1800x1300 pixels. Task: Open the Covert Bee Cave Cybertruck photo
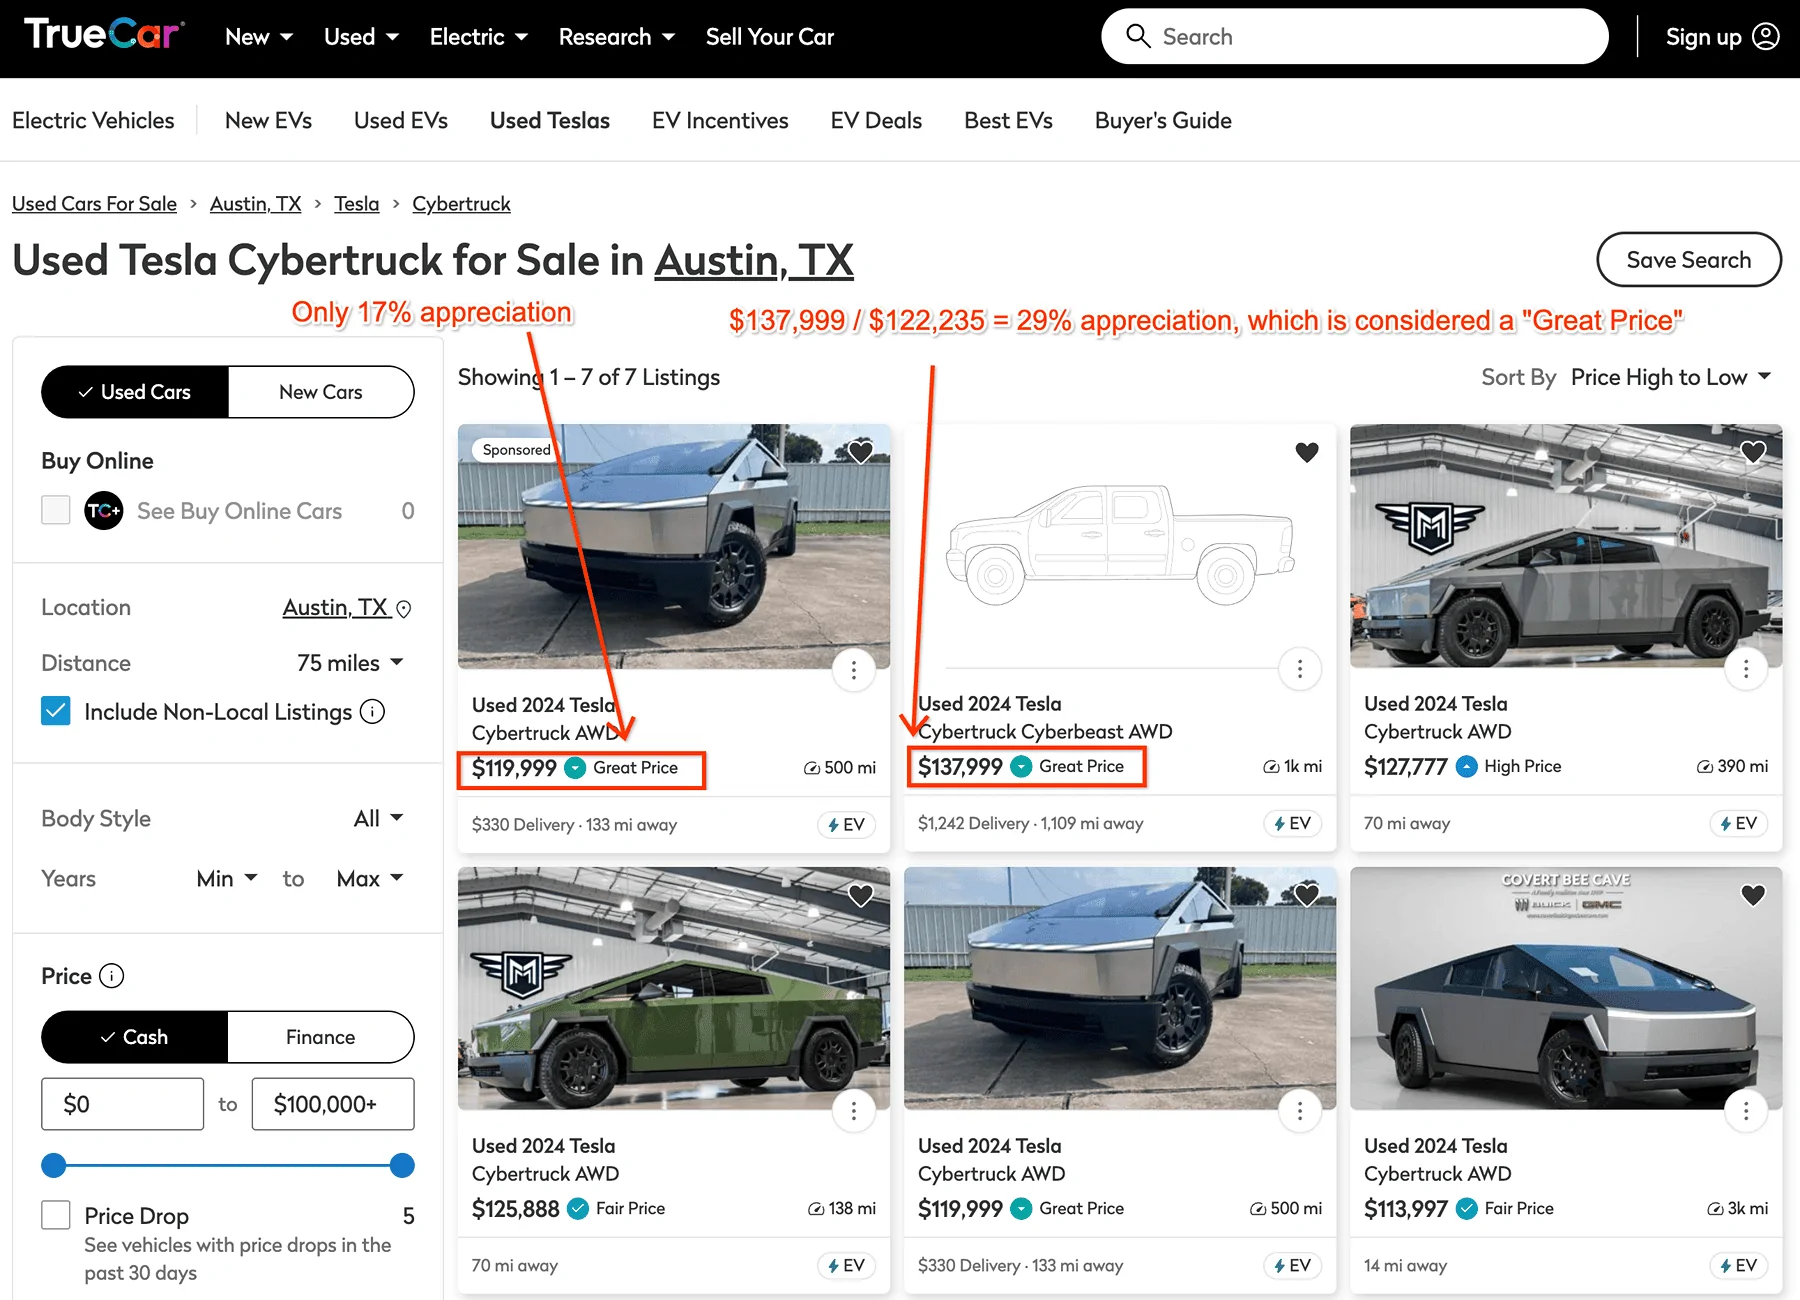click(x=1566, y=988)
